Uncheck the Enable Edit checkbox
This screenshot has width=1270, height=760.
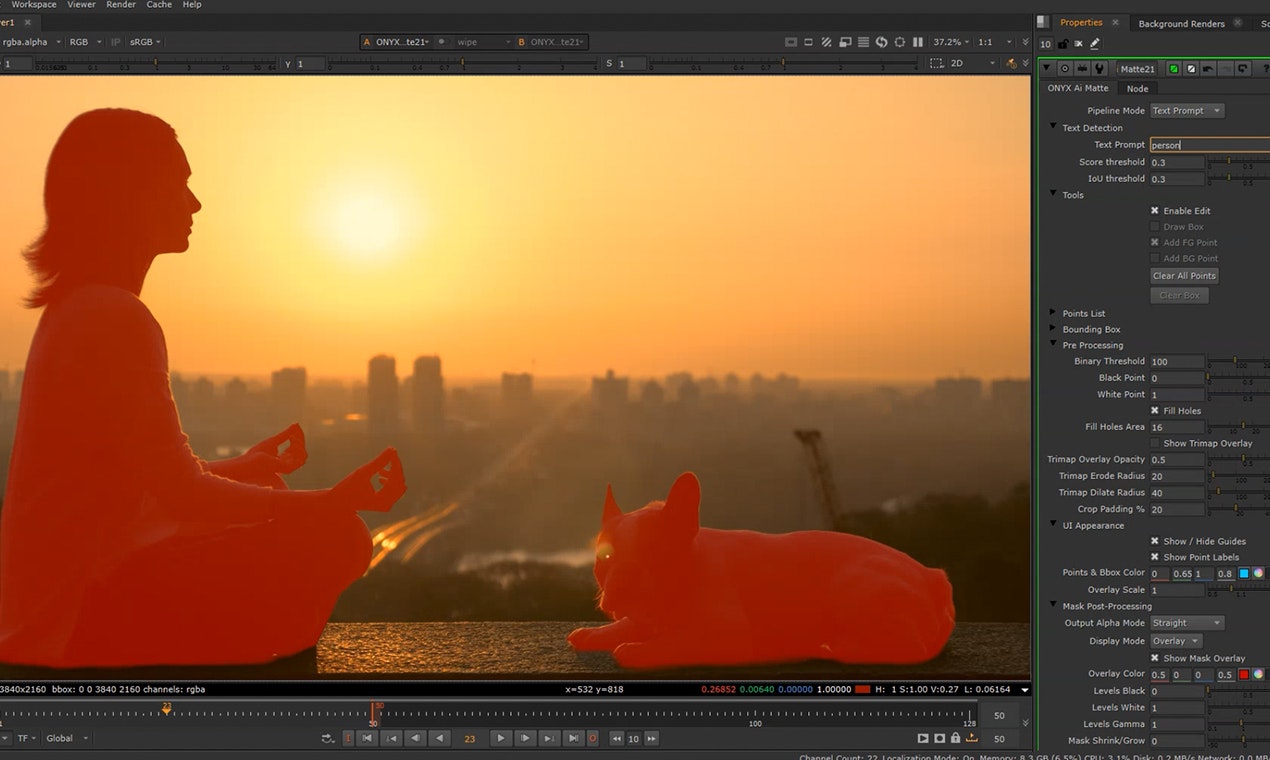coord(1155,211)
